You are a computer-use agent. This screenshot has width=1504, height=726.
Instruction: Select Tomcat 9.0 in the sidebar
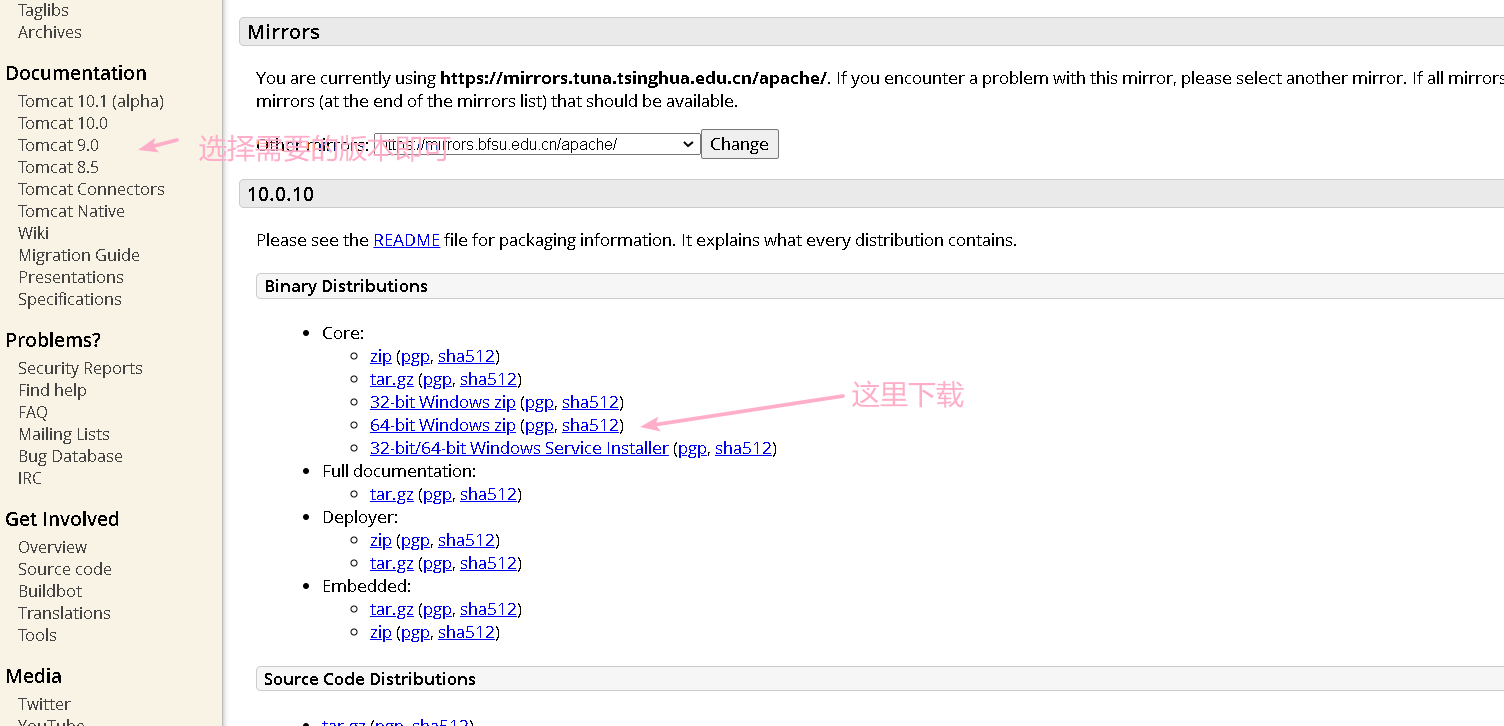pyautogui.click(x=59, y=145)
